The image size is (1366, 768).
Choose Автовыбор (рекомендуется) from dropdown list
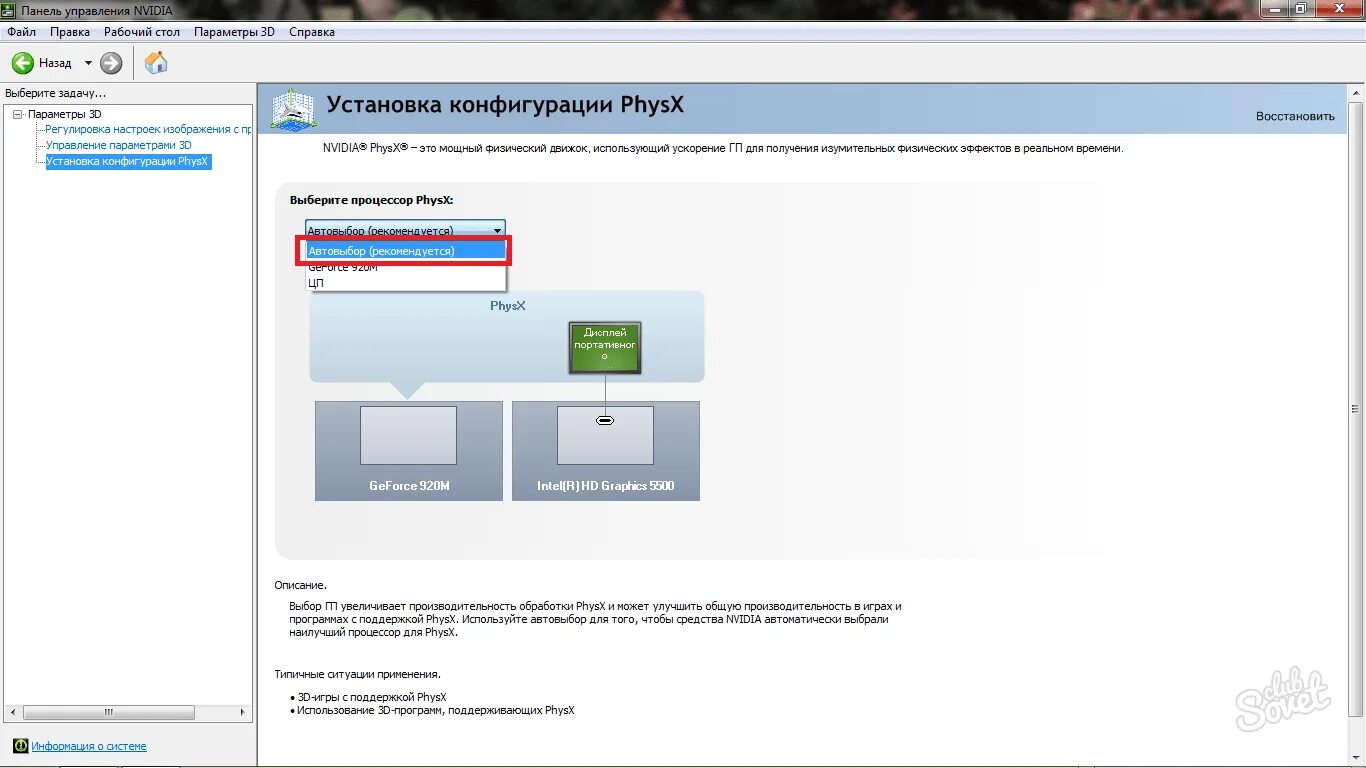(405, 251)
